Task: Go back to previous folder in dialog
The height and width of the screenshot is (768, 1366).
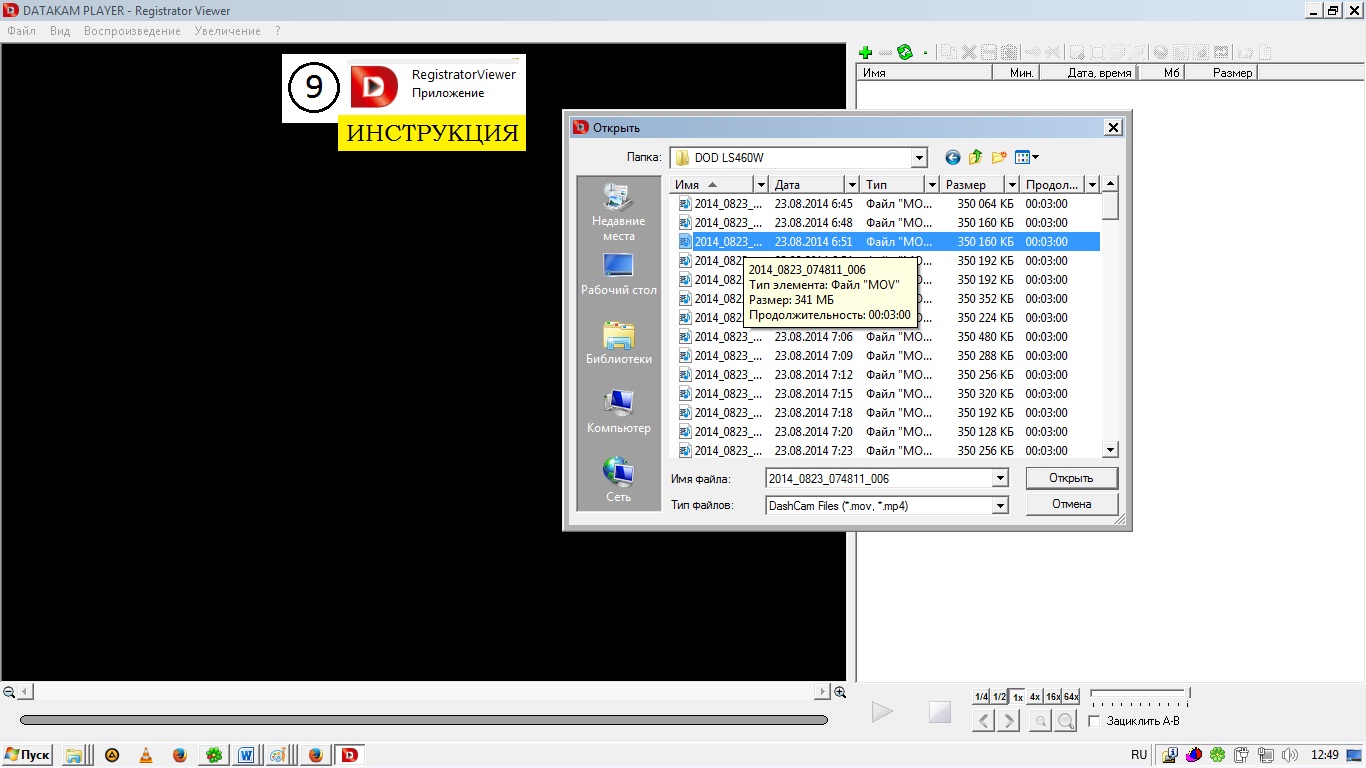Action: coord(952,157)
